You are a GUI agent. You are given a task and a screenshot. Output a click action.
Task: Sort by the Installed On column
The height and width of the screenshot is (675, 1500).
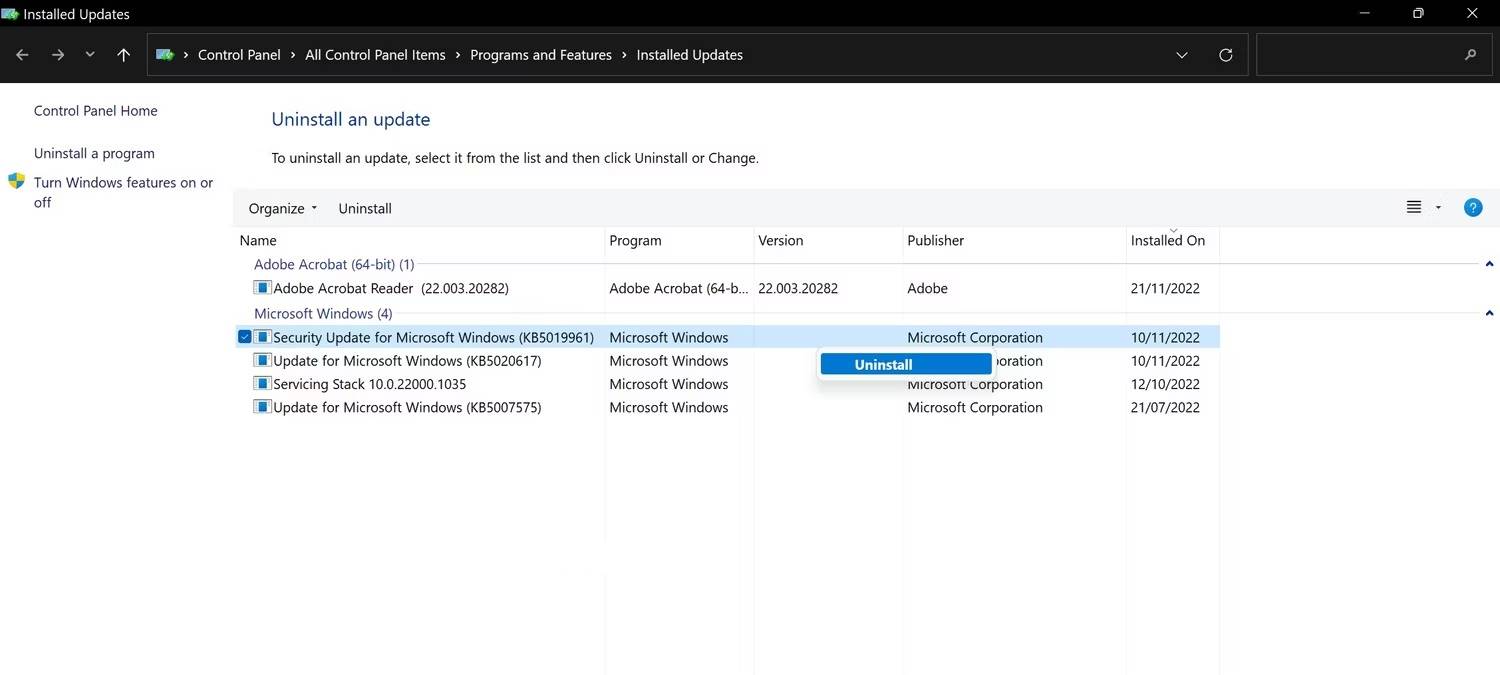[x=1167, y=240]
